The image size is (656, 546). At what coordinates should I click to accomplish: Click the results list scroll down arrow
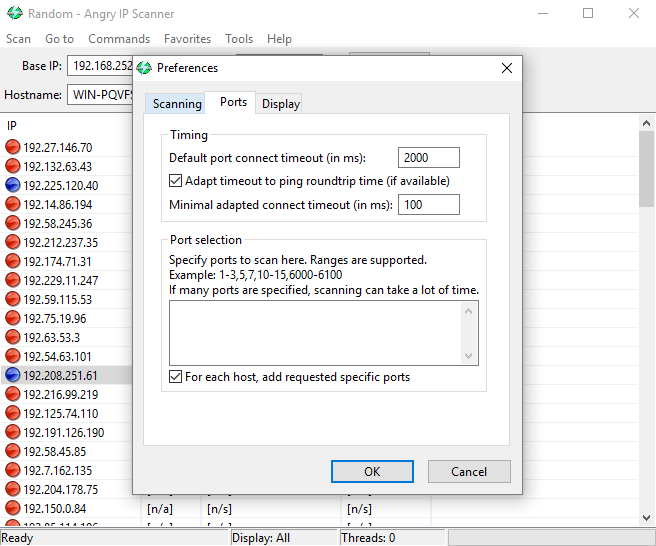646,518
